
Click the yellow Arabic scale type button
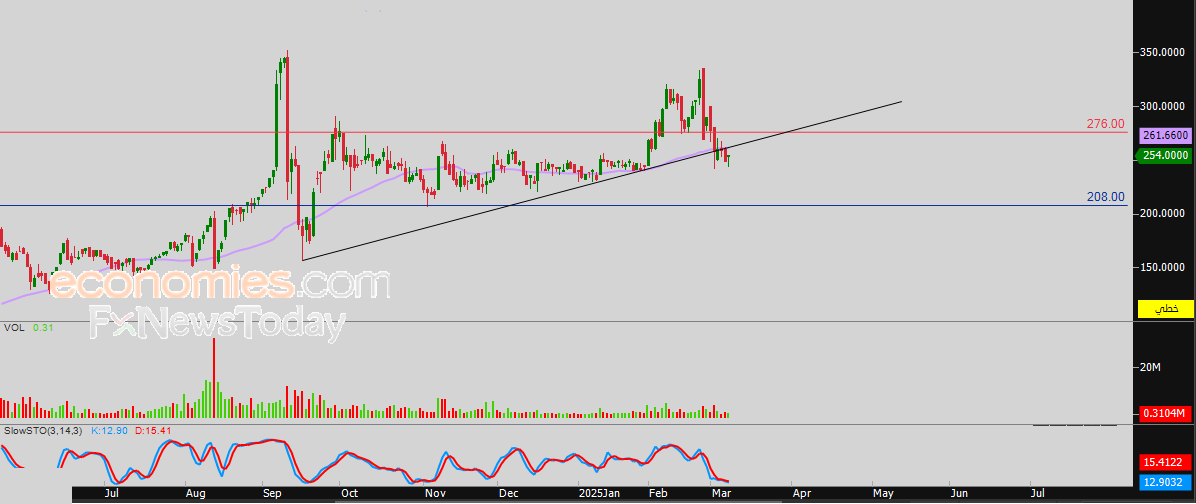[x=1165, y=309]
